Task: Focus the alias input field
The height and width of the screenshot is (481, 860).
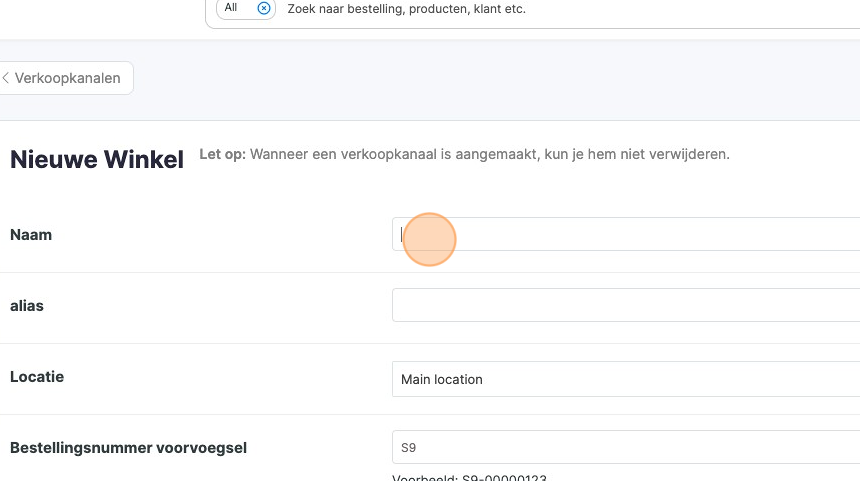Action: (x=626, y=305)
